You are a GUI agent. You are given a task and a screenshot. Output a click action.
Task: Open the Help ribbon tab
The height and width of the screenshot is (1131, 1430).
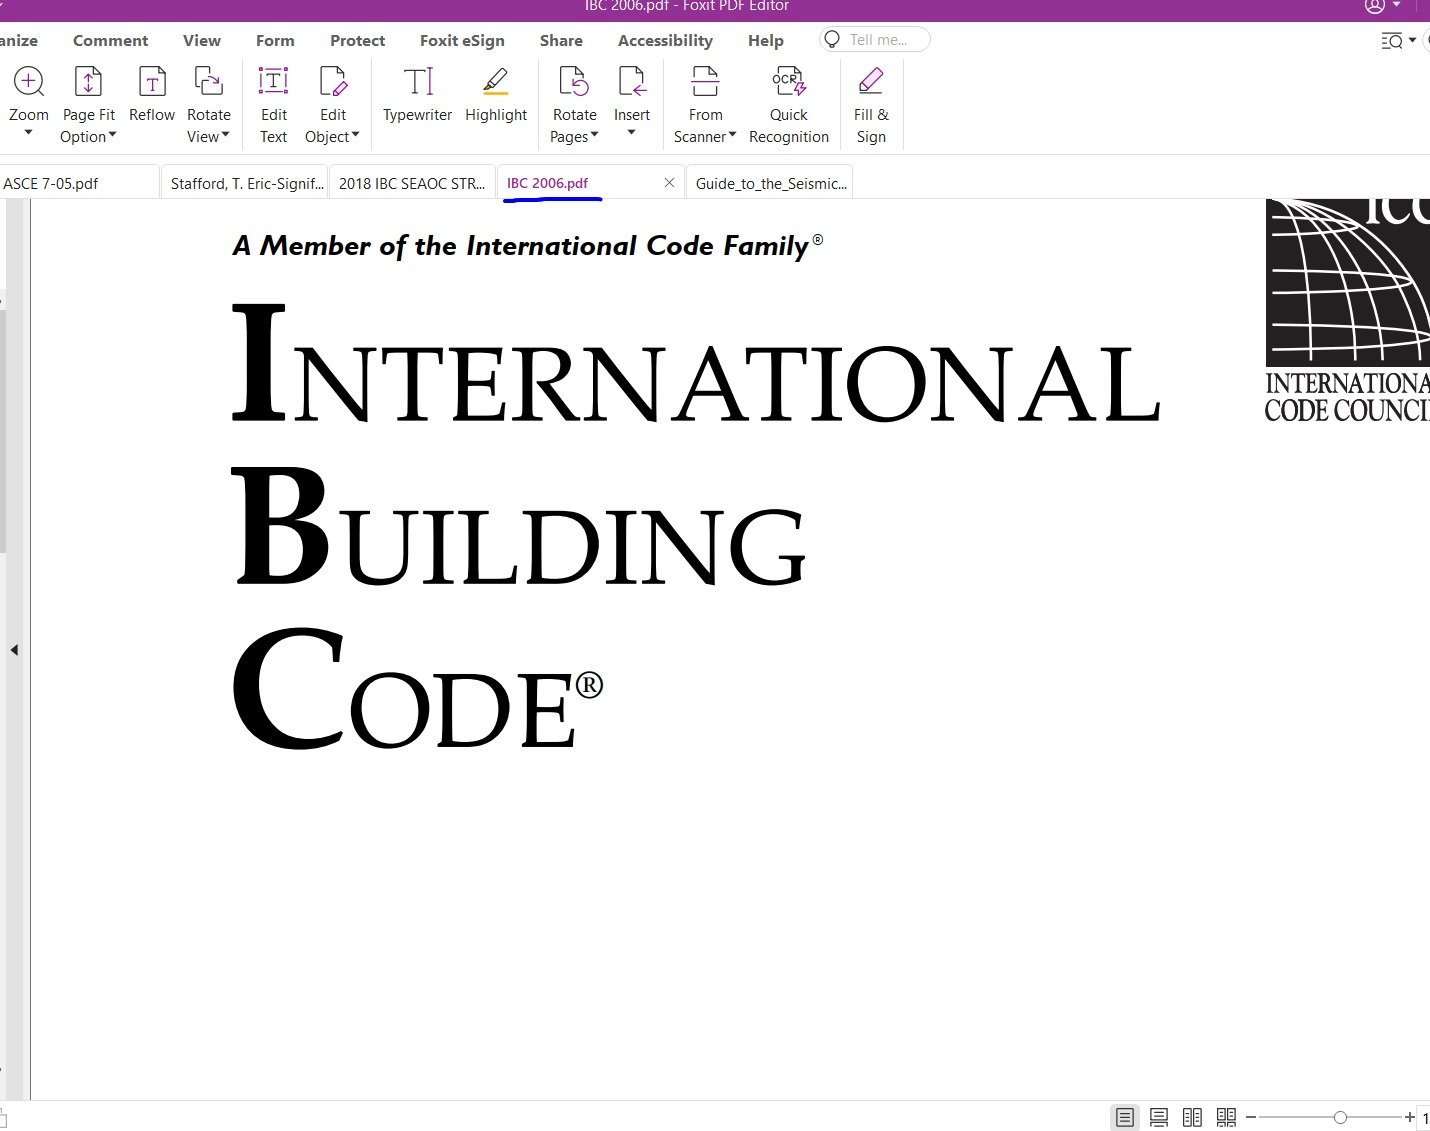(x=765, y=41)
